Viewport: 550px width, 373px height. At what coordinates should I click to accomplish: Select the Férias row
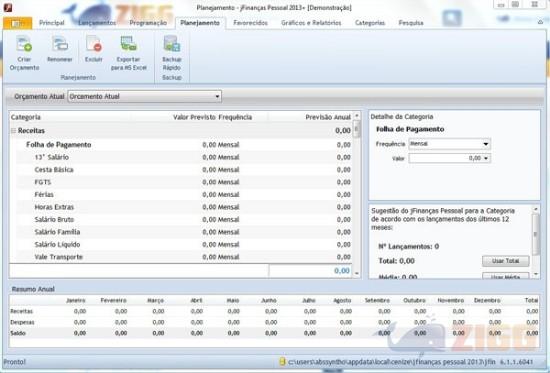[x=184, y=195]
